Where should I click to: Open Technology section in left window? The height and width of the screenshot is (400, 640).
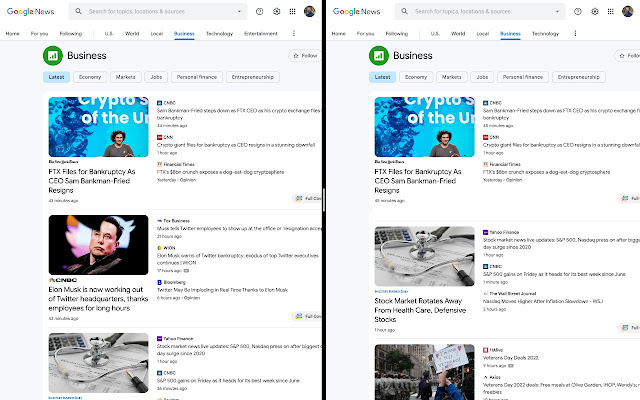click(x=219, y=33)
